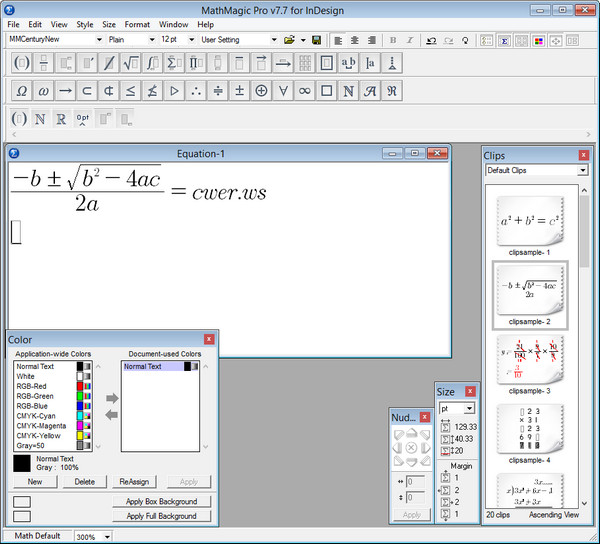Insert the Omega symbol from the palette
Viewport: 600px width, 544px height.
(x=22, y=91)
